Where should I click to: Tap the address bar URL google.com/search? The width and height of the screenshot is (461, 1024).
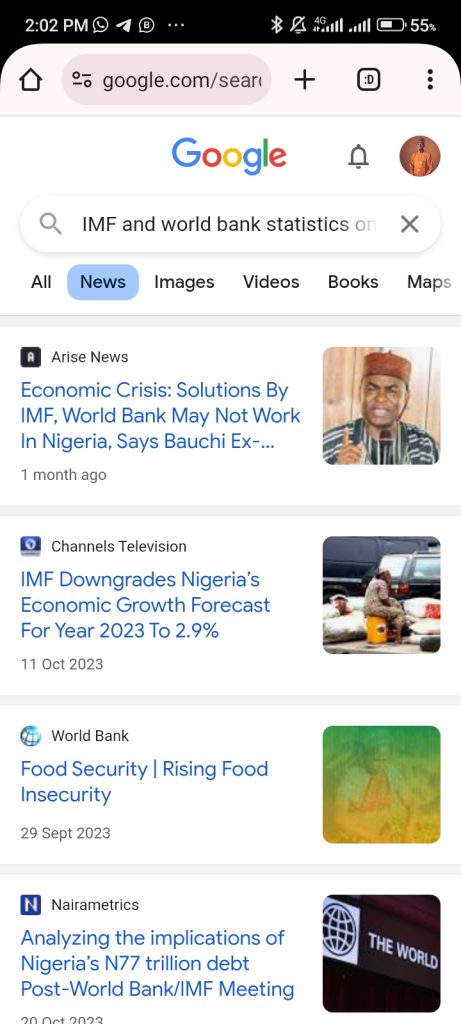click(182, 80)
